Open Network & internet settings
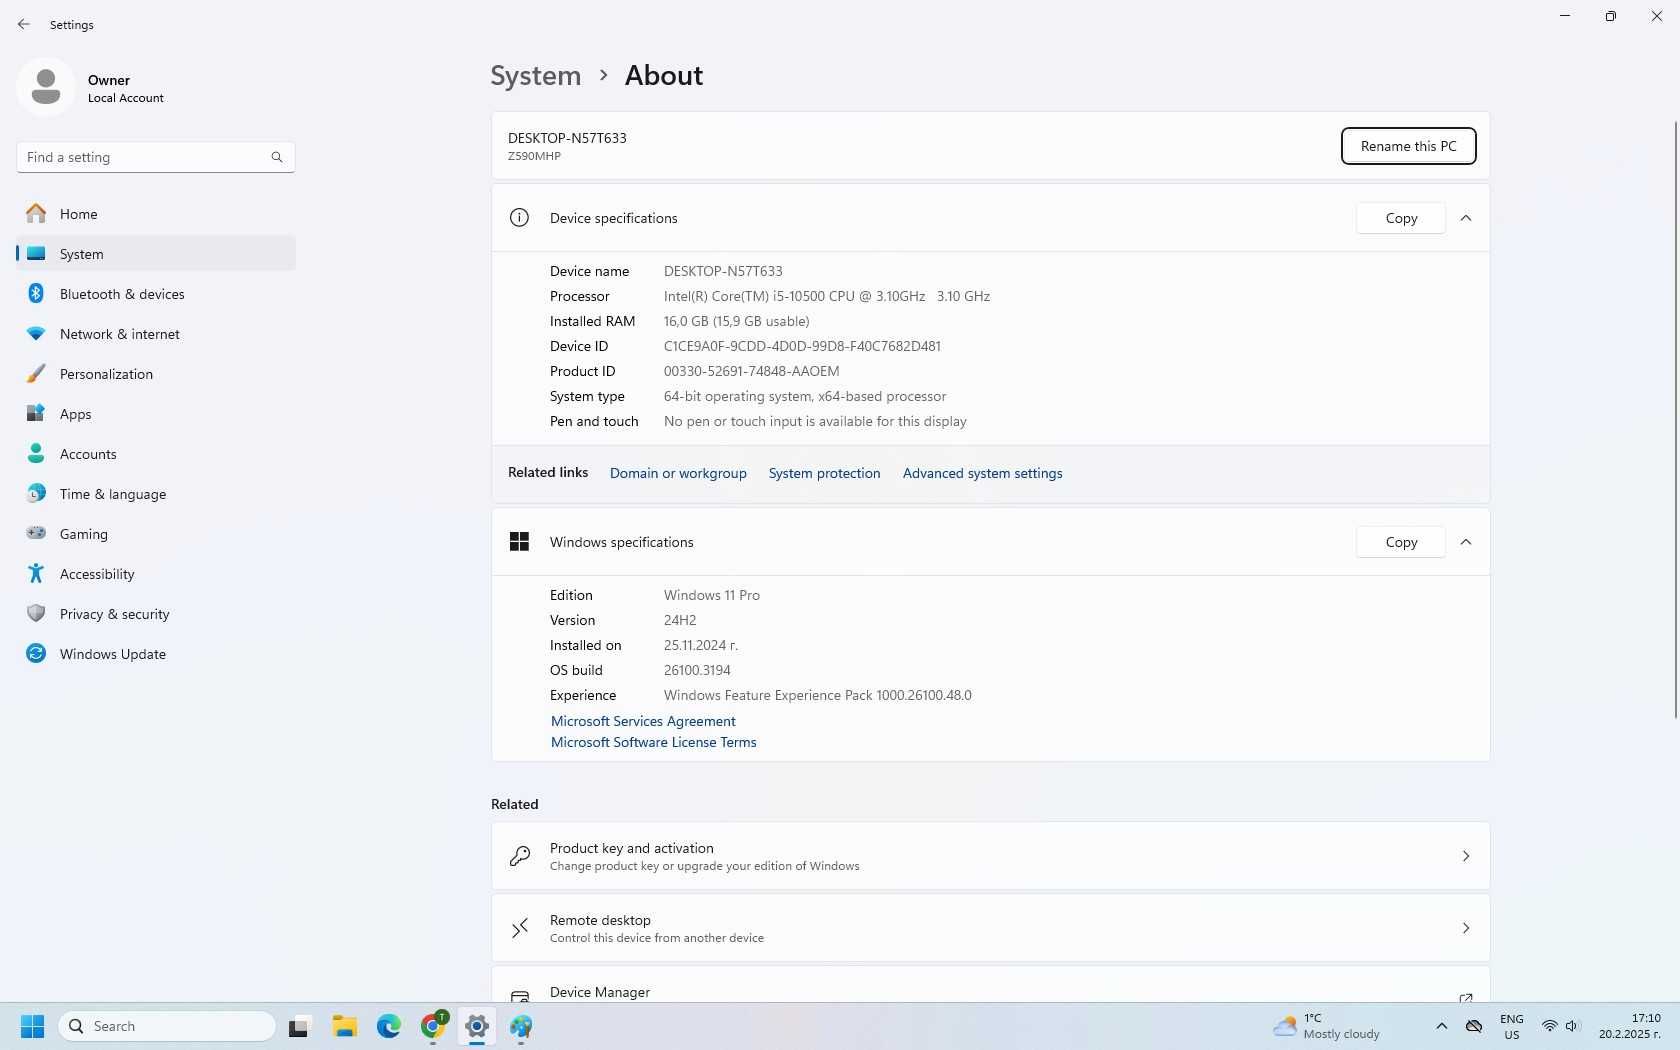Screen dimensions: 1680x1050 click(x=156, y=334)
